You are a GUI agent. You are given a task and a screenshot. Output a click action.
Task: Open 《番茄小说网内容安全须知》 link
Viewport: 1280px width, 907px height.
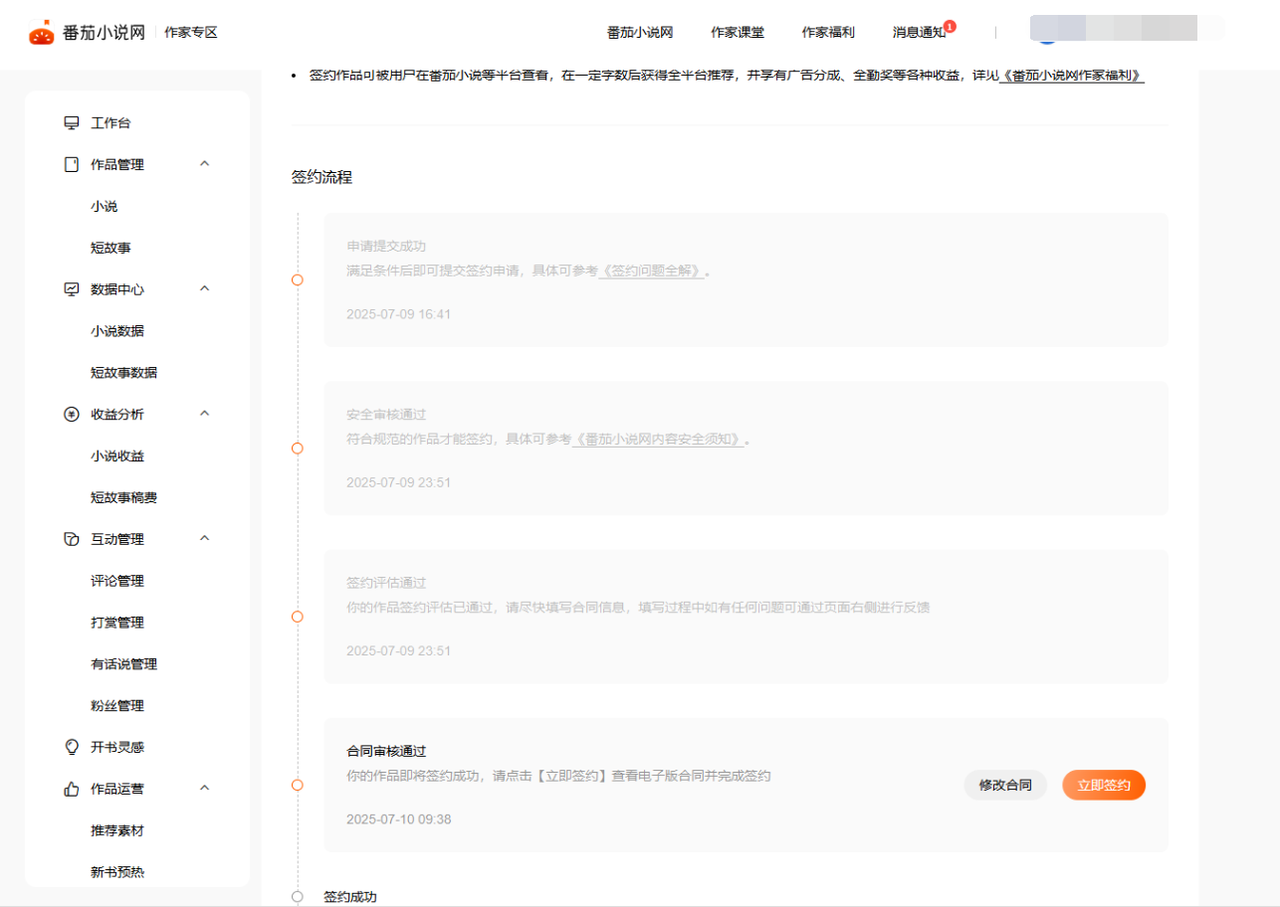coord(658,439)
